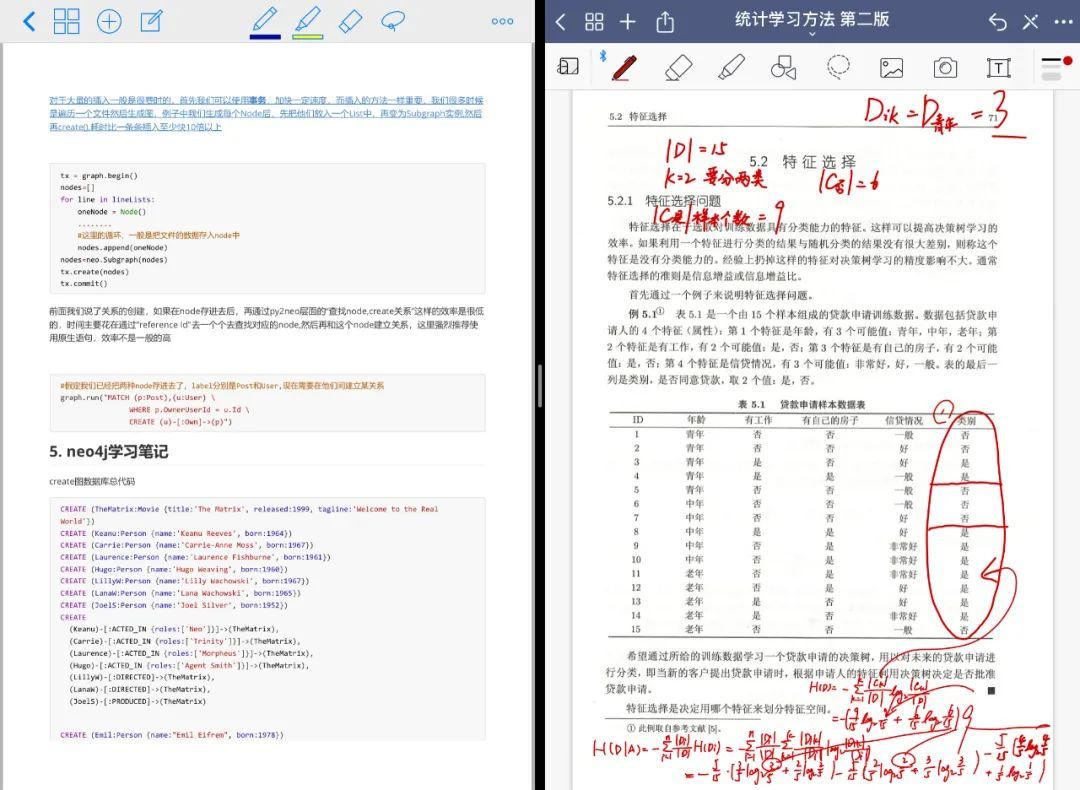Toggle the Bluetooth stylus indicator

pyautogui.click(x=603, y=56)
